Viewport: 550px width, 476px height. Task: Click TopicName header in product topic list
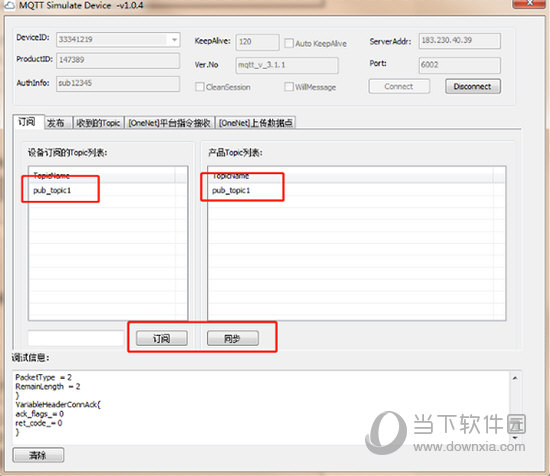click(x=351, y=176)
